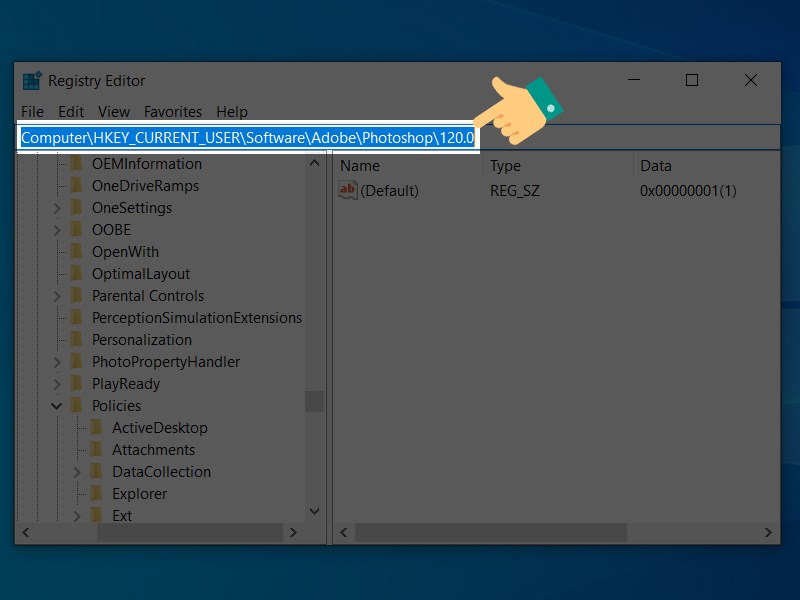Close the Registry Editor window
The image size is (800, 600).
(751, 80)
